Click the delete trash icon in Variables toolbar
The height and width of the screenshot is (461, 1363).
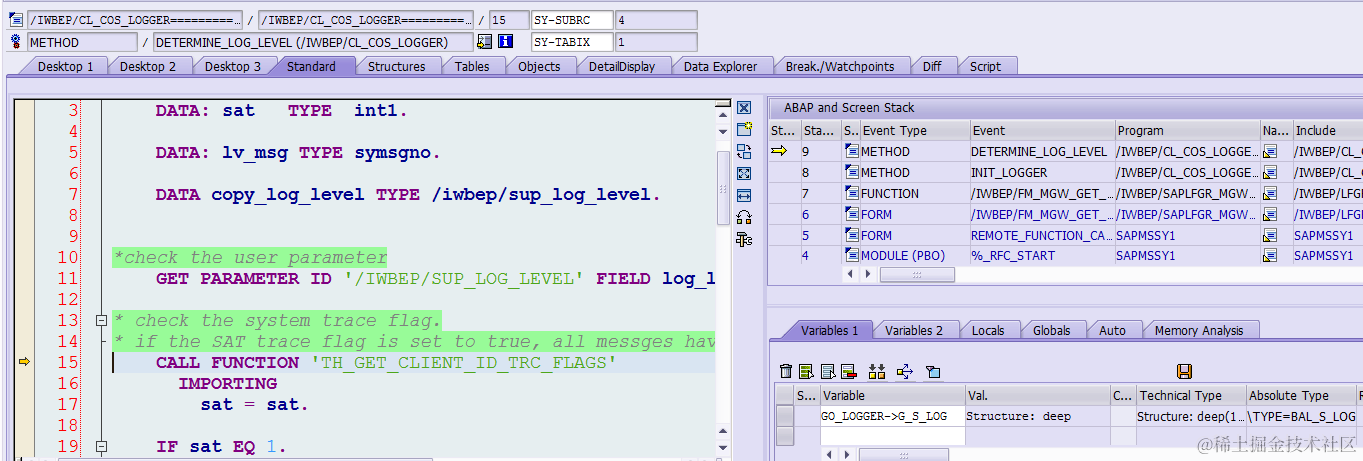tap(787, 371)
